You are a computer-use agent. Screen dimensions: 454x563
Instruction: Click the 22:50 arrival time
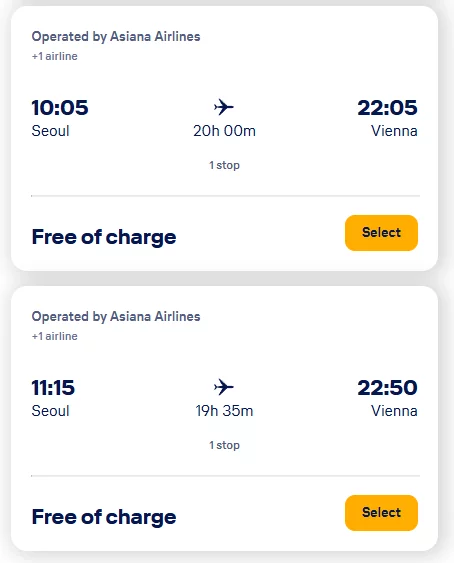tap(387, 387)
